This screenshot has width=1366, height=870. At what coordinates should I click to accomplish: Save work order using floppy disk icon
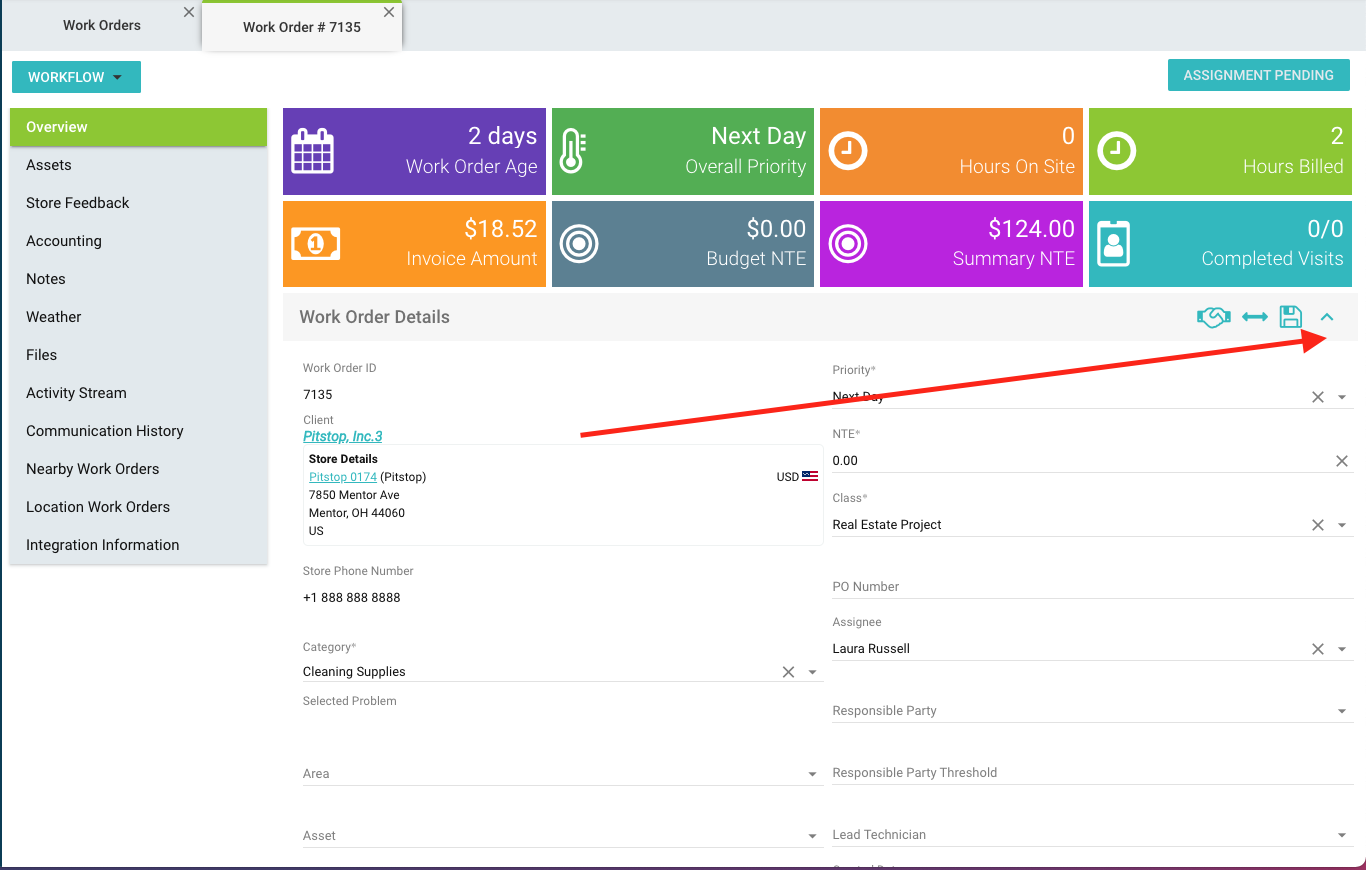pyautogui.click(x=1290, y=317)
